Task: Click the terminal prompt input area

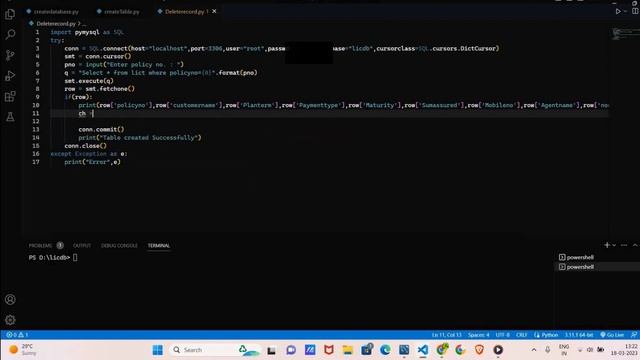Action: 75,258
